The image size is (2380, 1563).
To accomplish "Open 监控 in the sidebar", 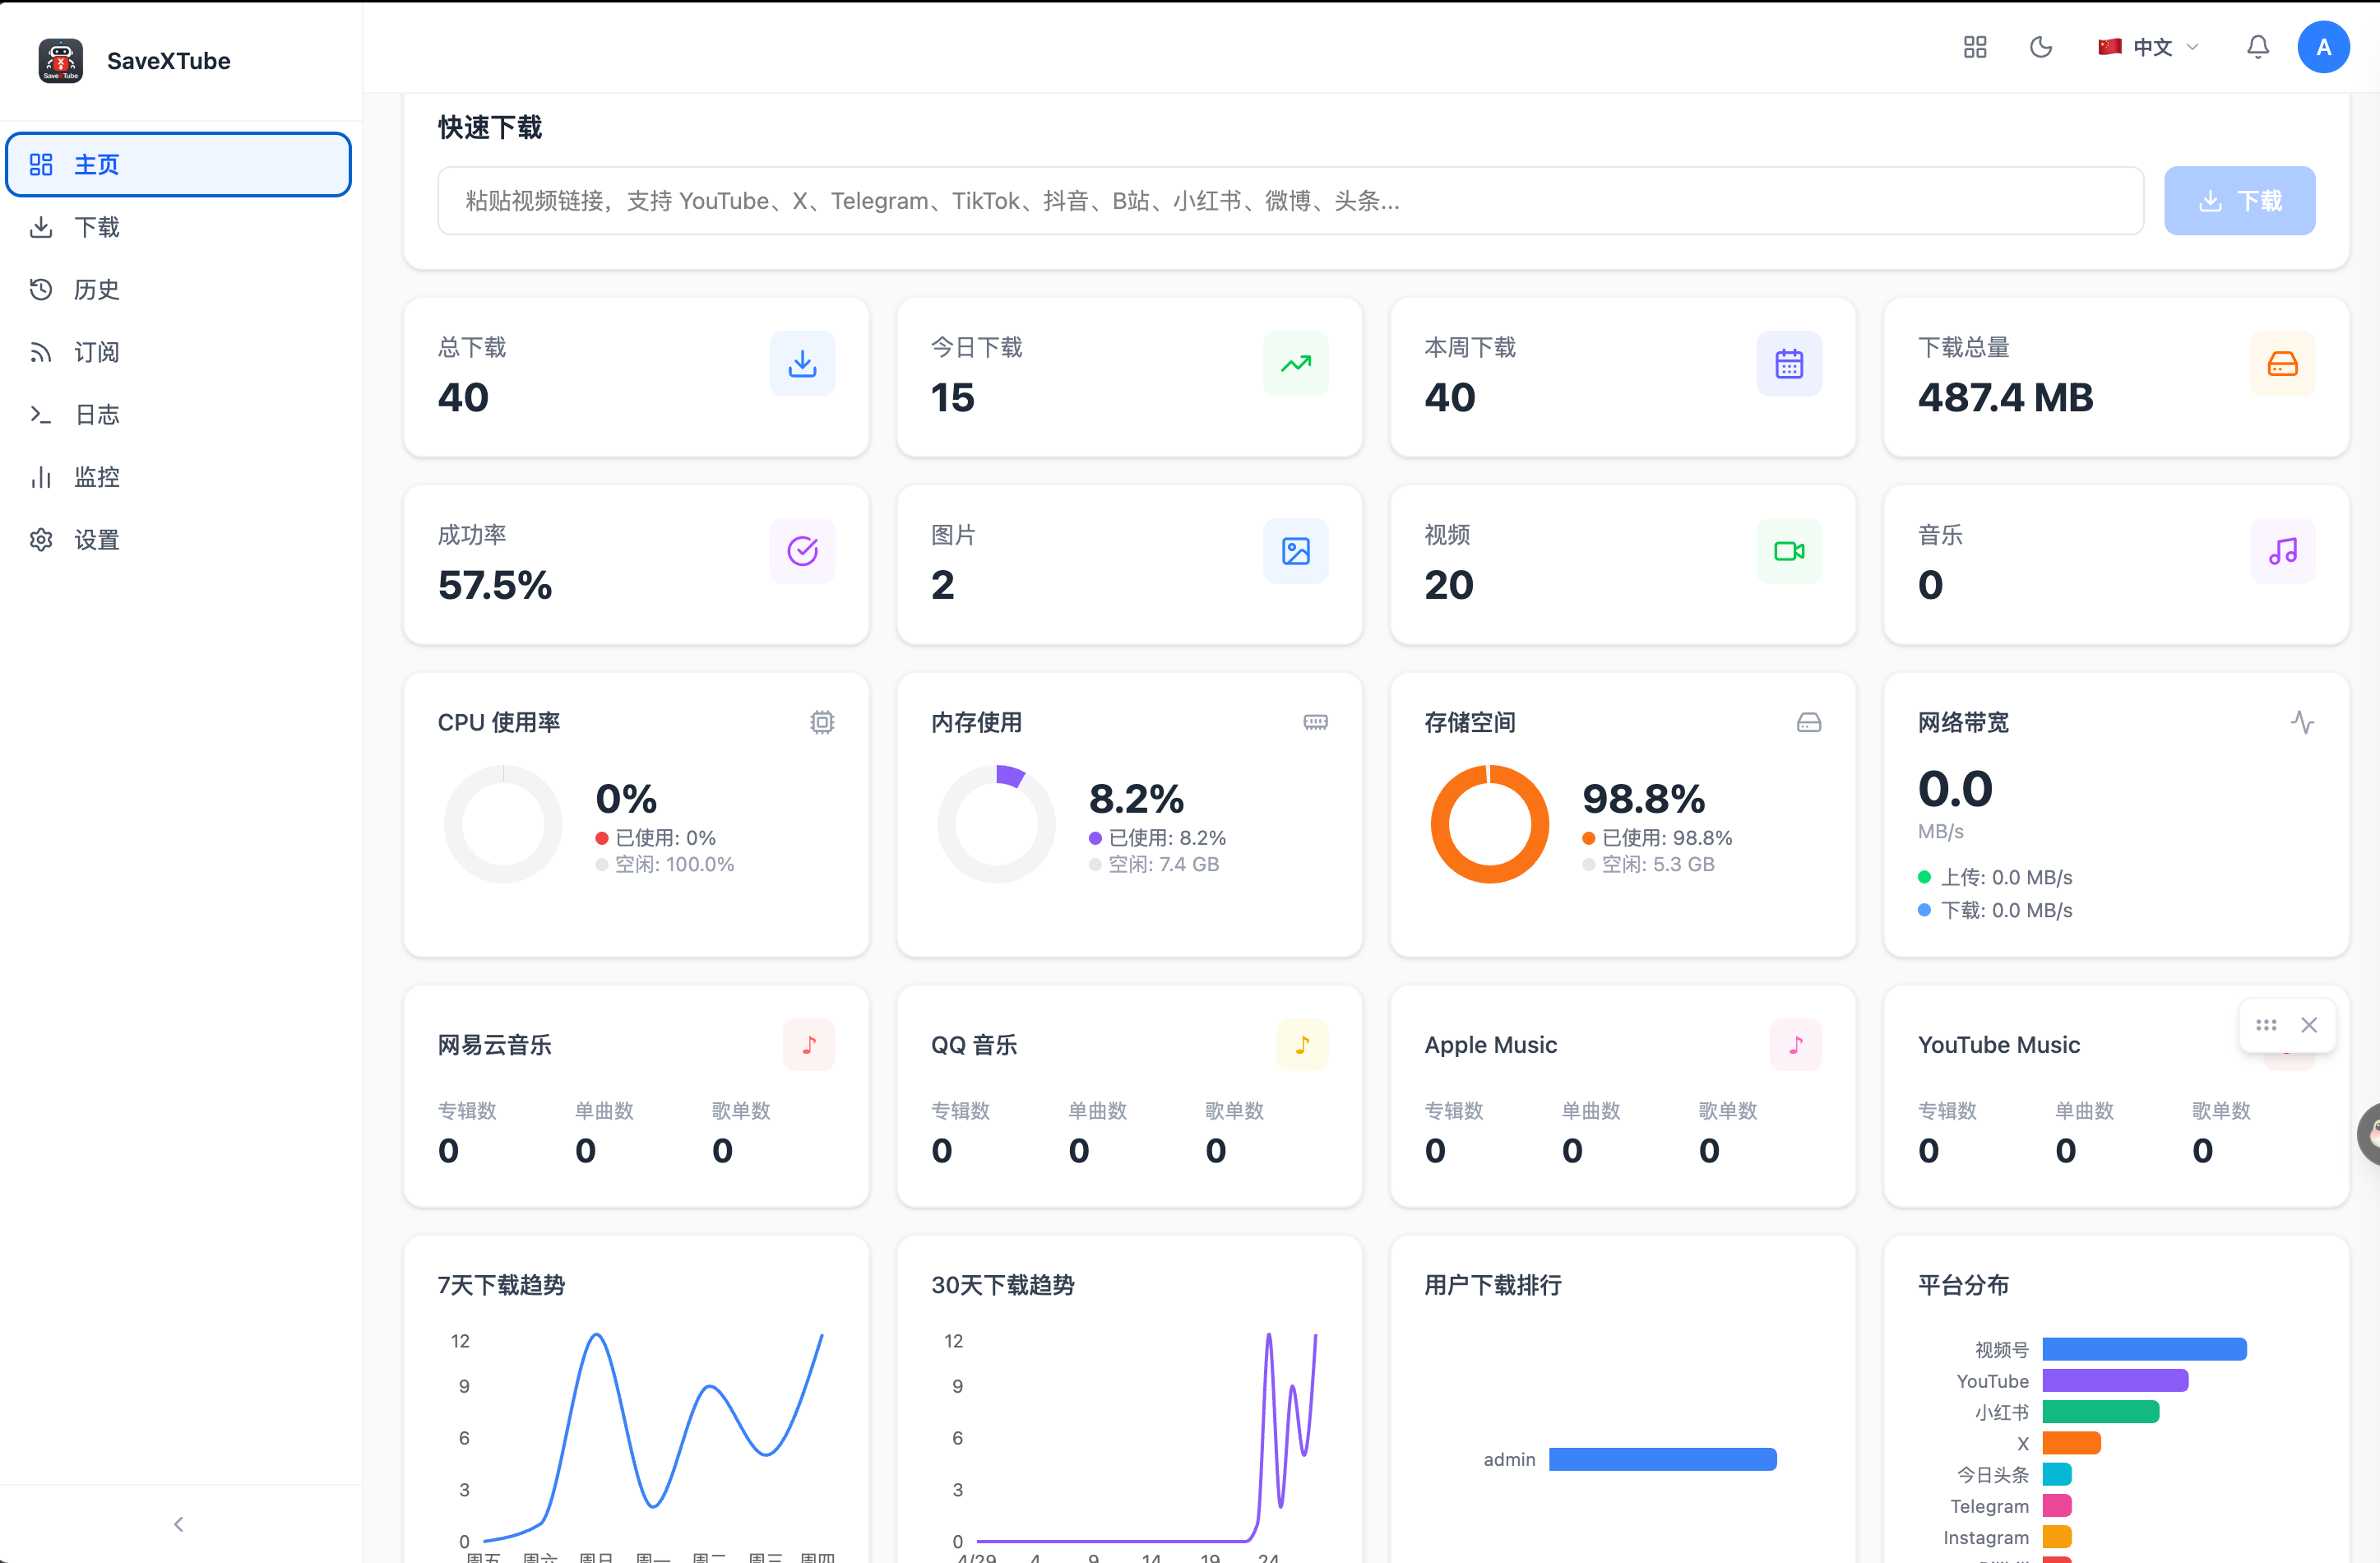I will coord(179,477).
